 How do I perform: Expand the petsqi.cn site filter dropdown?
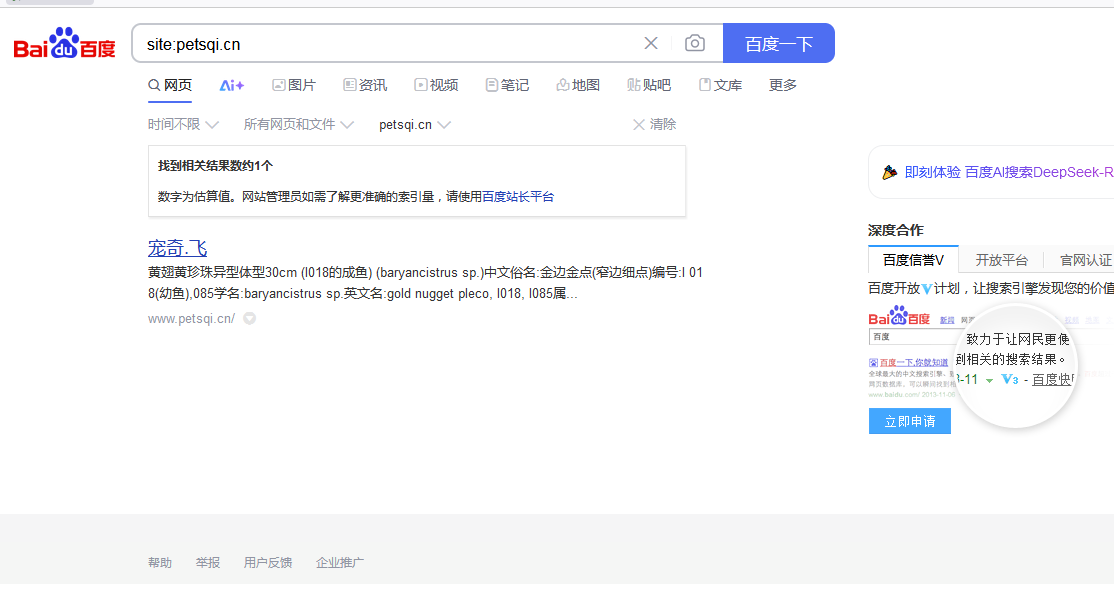415,124
